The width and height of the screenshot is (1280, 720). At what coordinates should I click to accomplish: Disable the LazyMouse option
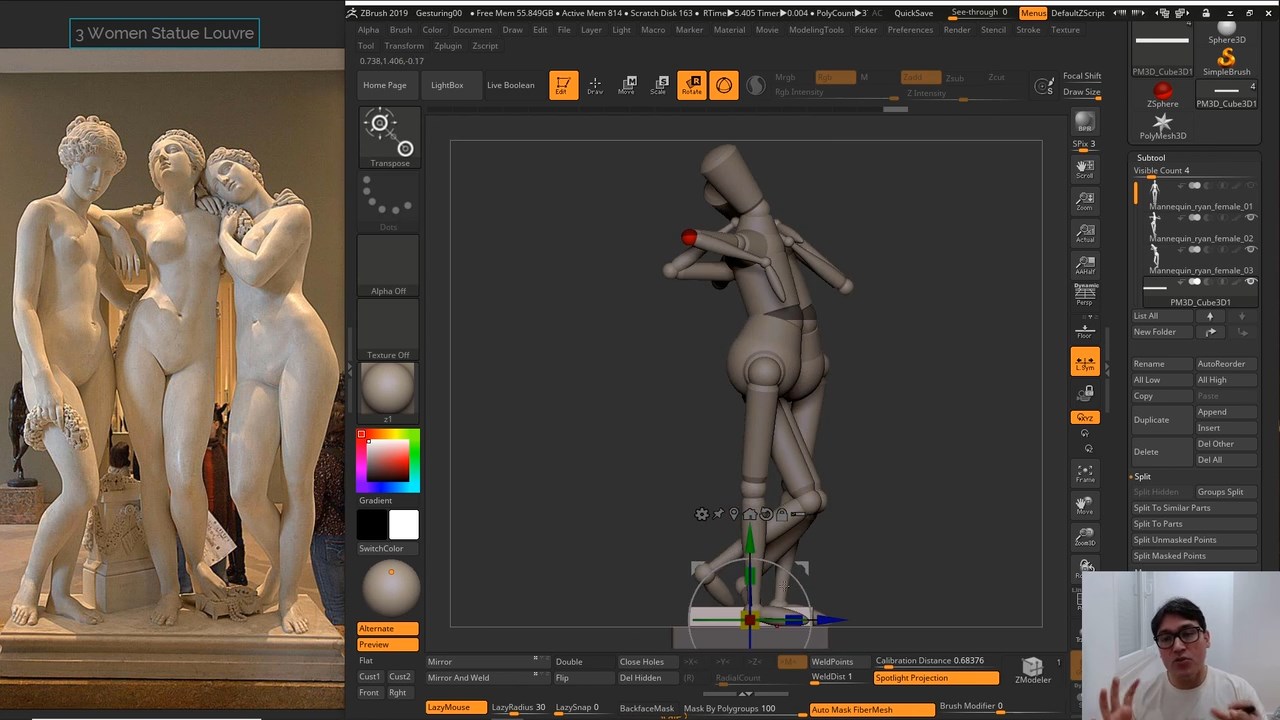click(456, 707)
